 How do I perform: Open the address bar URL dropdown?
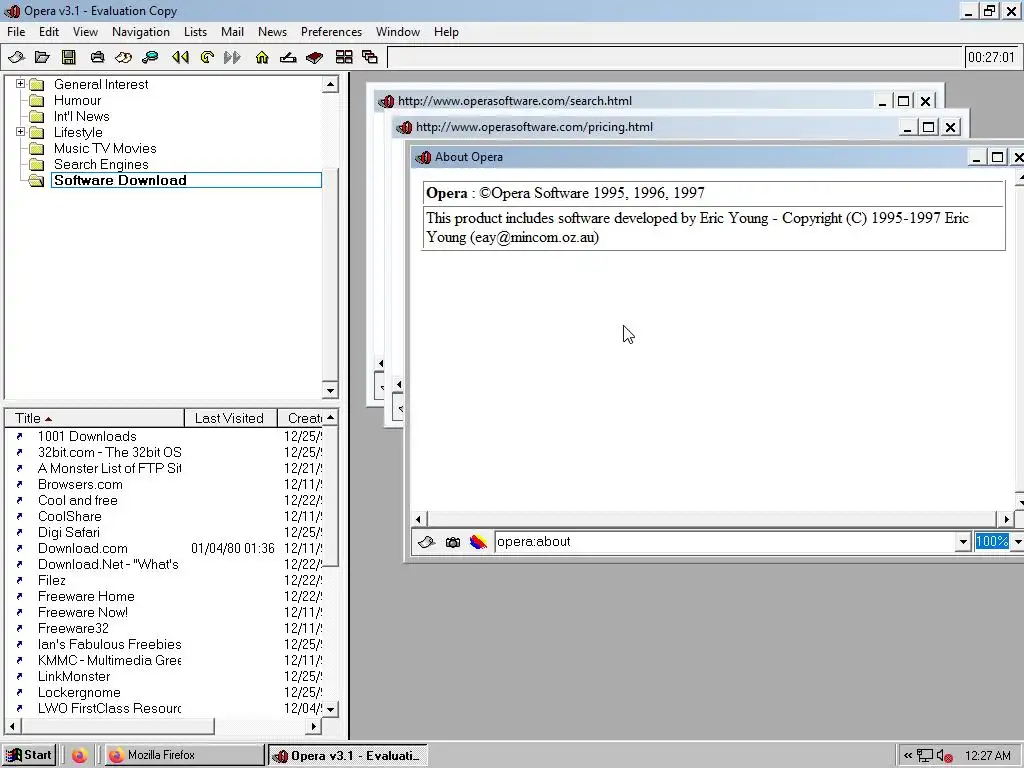tap(963, 542)
